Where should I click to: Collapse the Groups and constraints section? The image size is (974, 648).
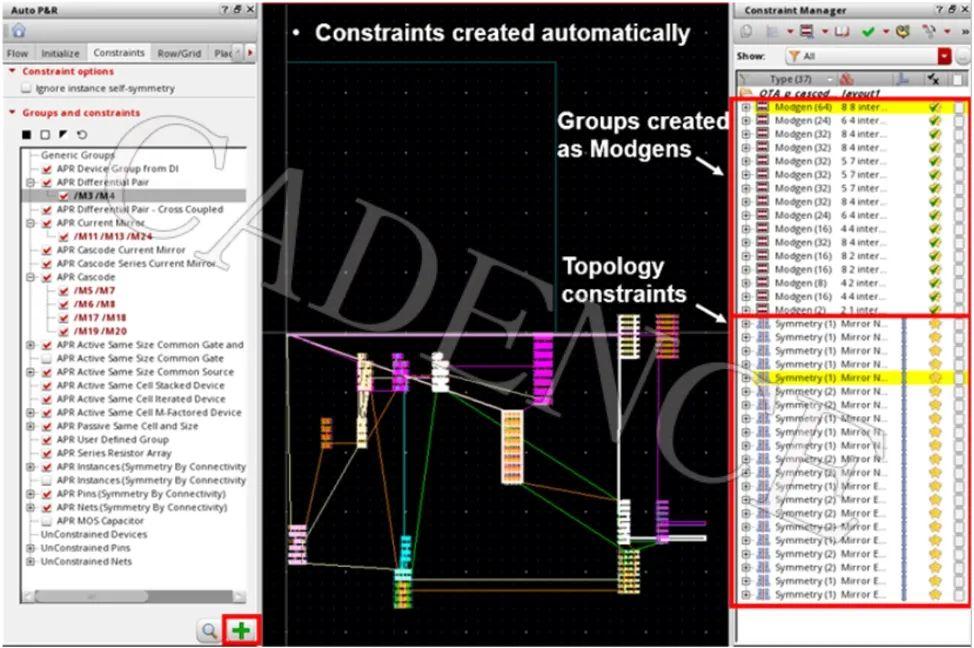[x=12, y=113]
